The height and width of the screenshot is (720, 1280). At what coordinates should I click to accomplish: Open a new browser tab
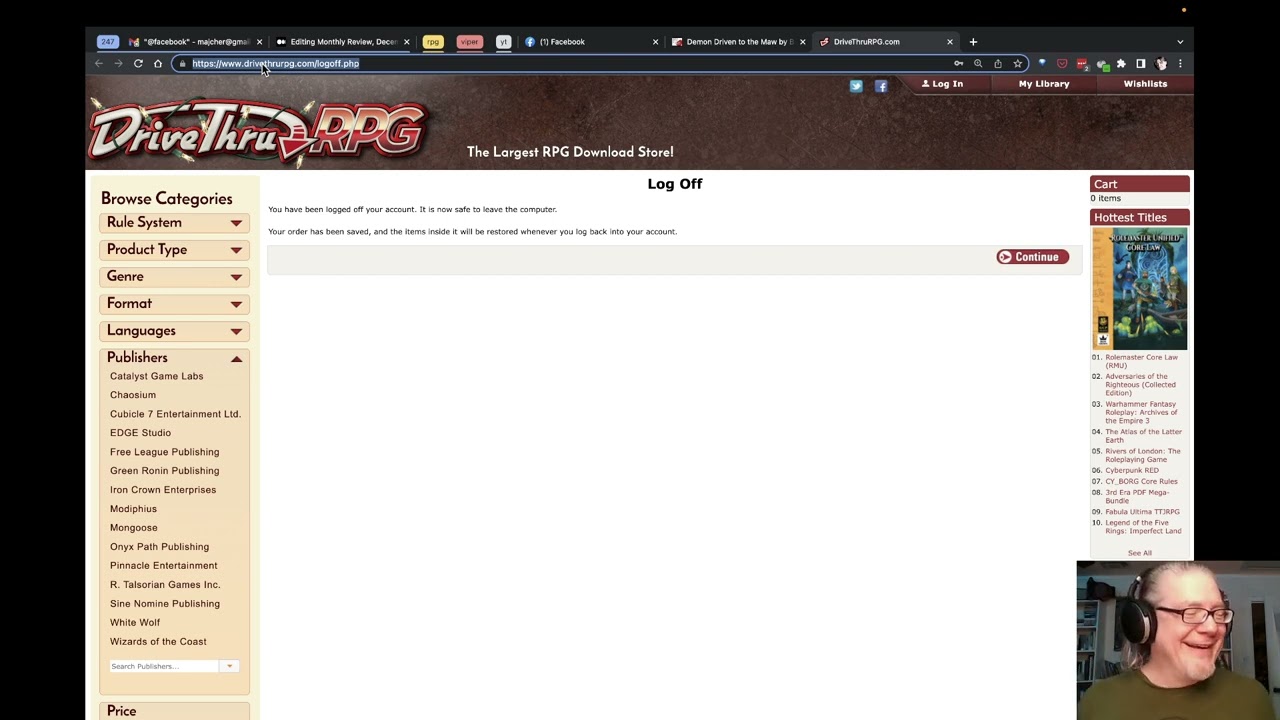(973, 42)
